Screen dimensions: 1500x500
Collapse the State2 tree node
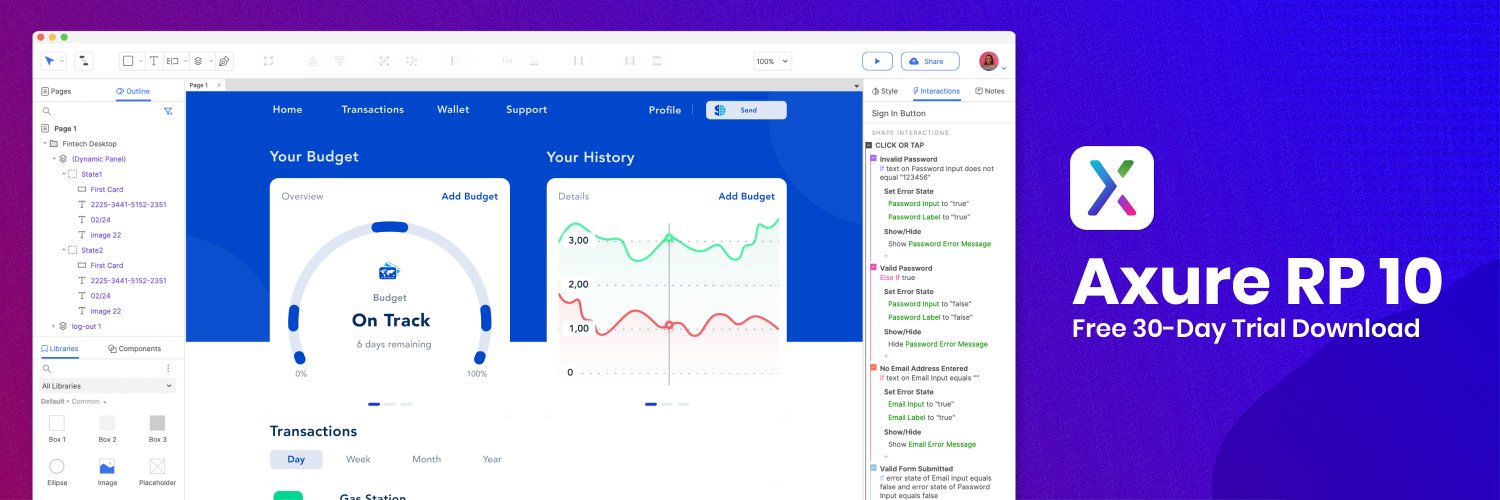tap(64, 250)
